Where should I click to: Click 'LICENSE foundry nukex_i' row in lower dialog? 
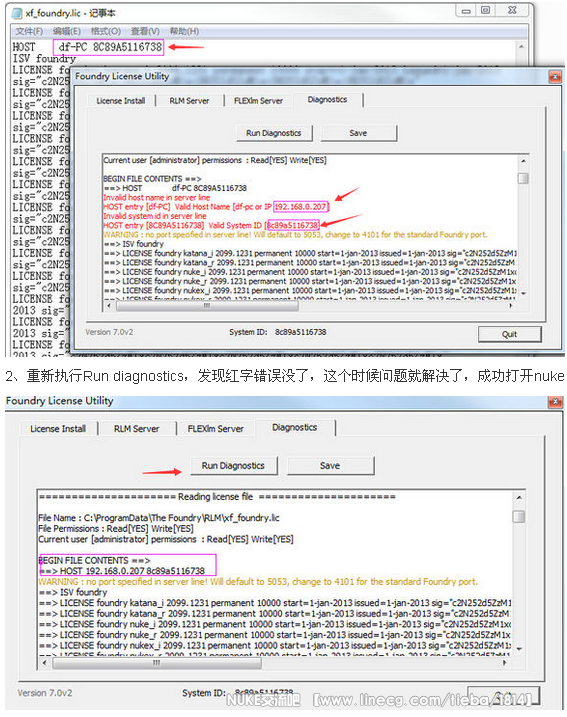(275, 646)
